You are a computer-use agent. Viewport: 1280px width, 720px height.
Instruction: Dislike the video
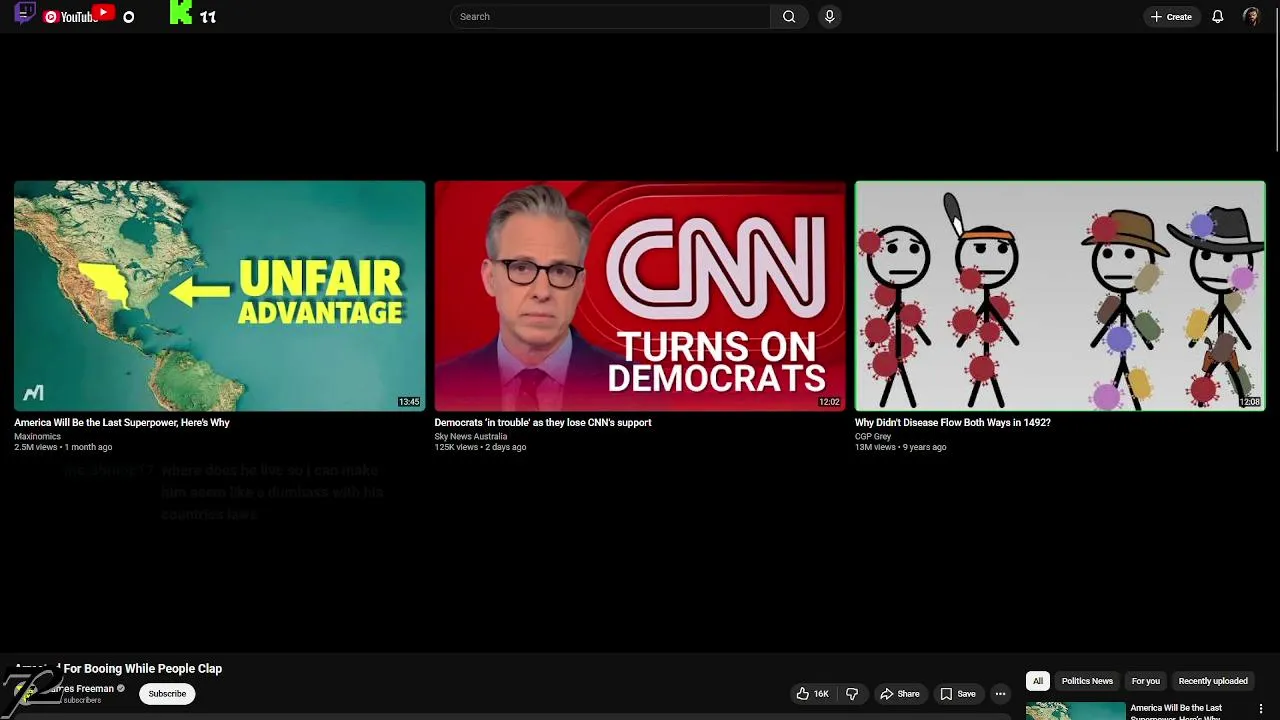[852, 693]
